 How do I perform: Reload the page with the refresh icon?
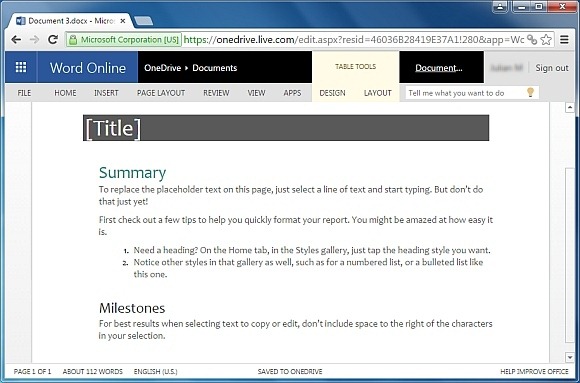click(53, 40)
